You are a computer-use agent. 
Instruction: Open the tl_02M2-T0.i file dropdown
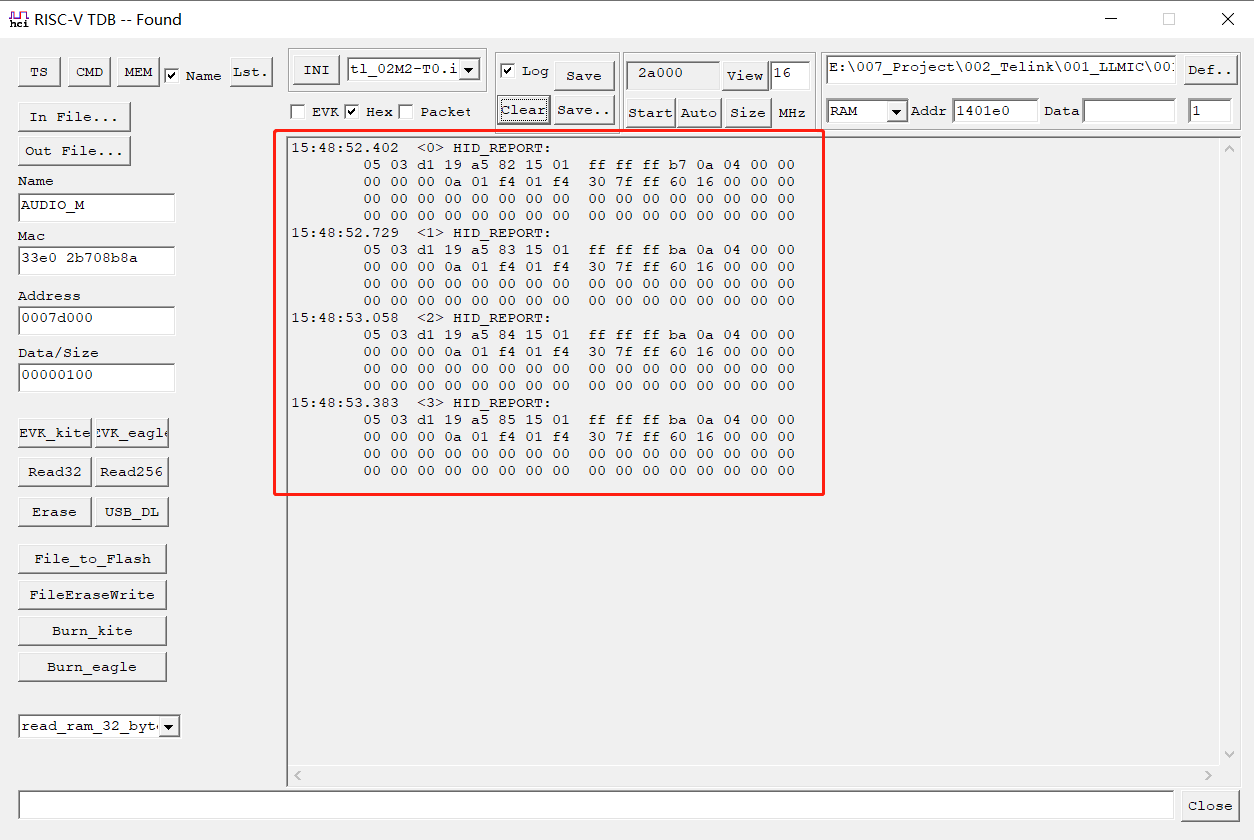point(470,70)
